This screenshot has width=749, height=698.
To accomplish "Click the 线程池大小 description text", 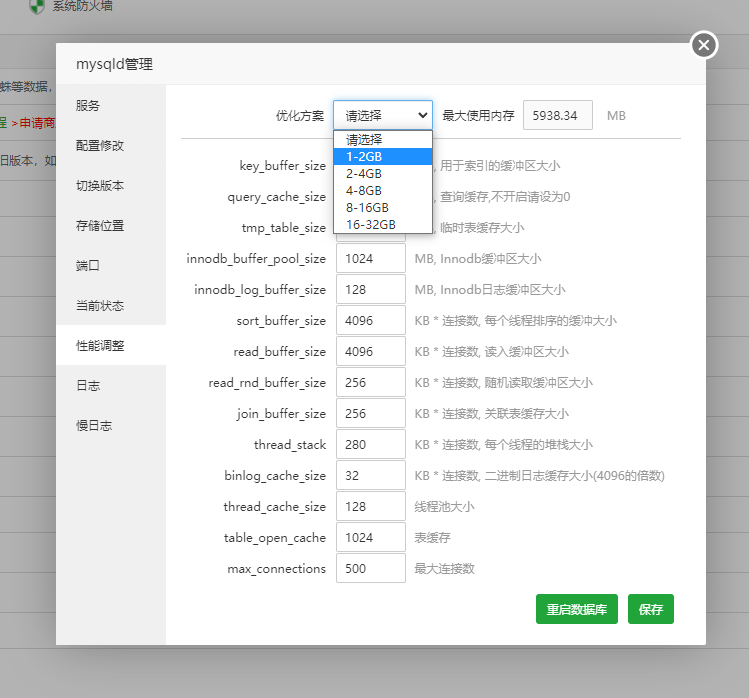I will pos(444,506).
